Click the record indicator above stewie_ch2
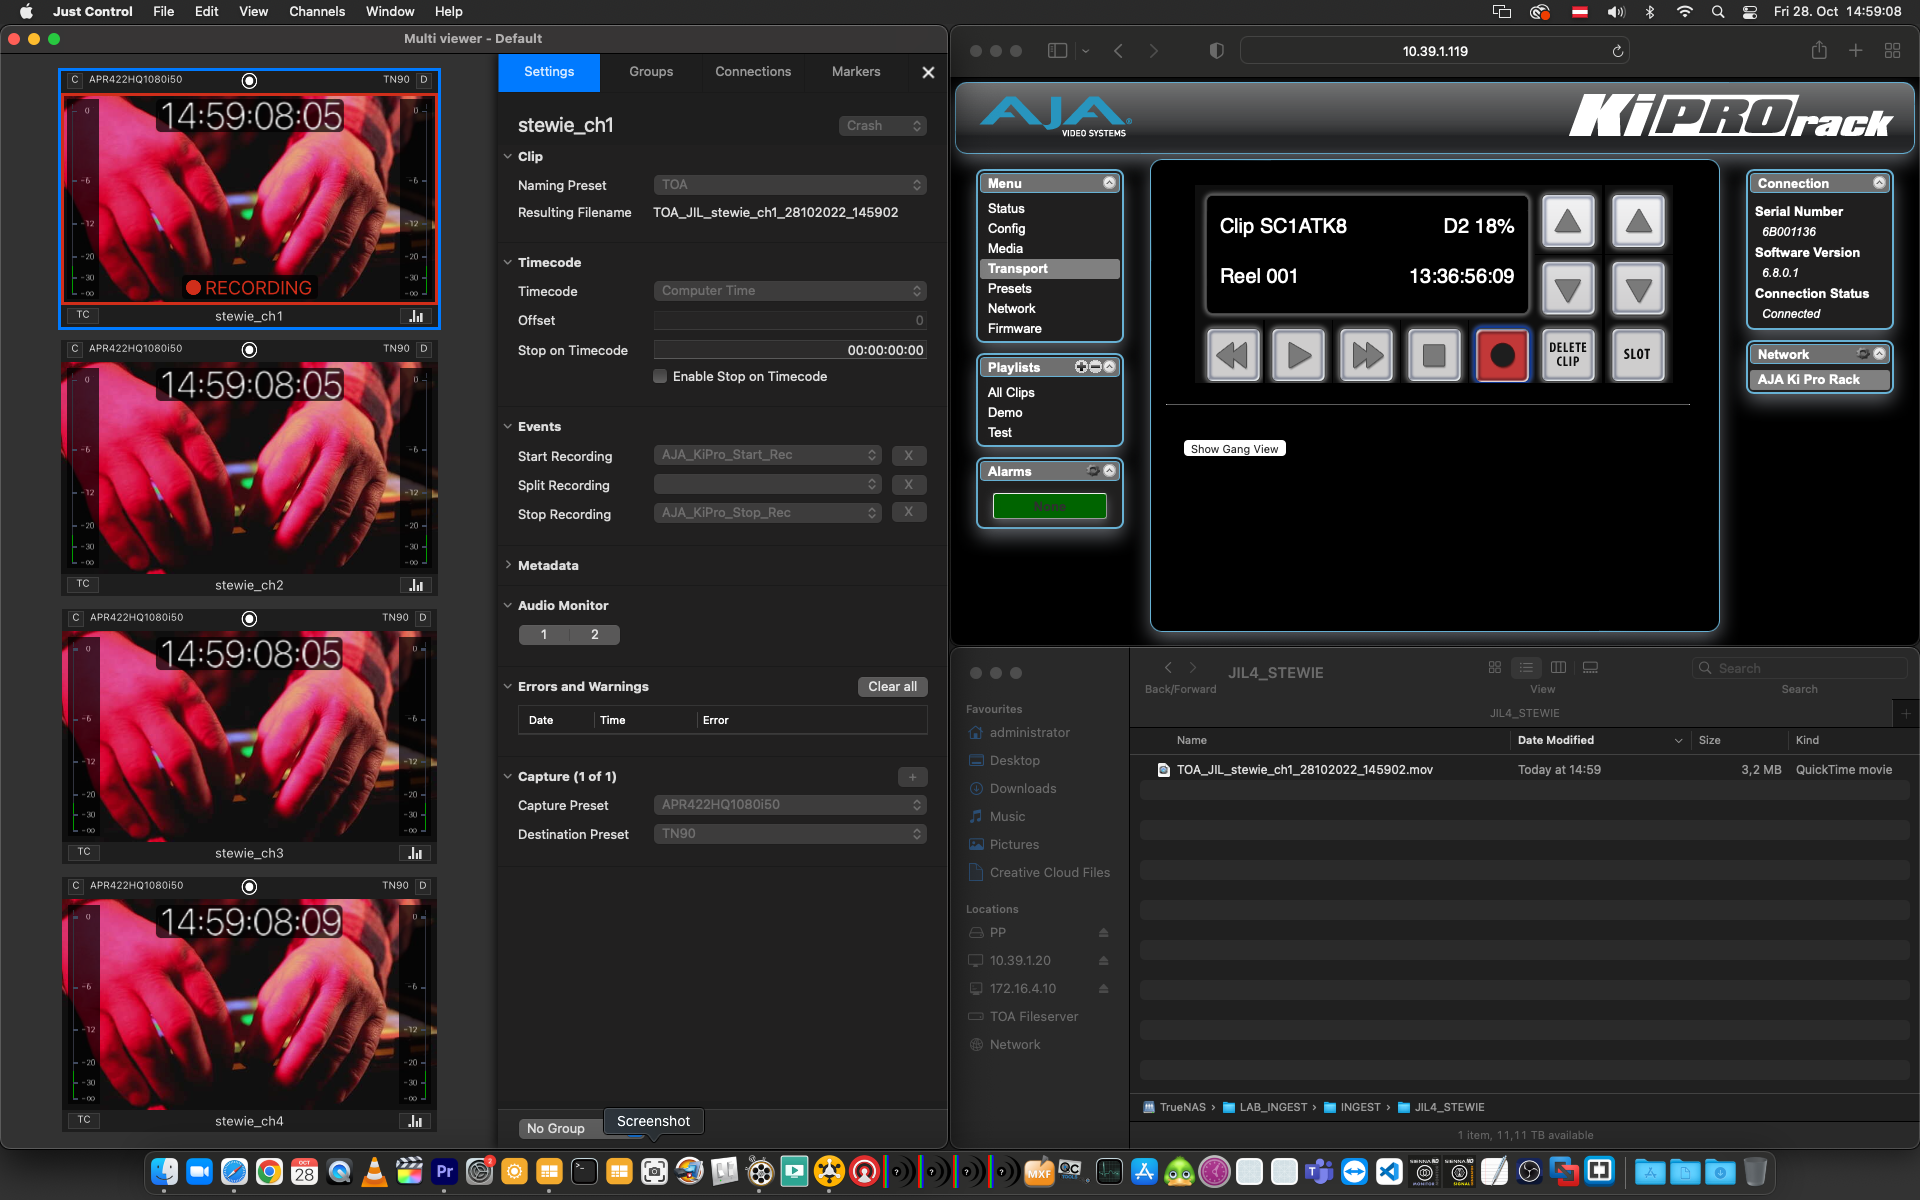 click(250, 349)
